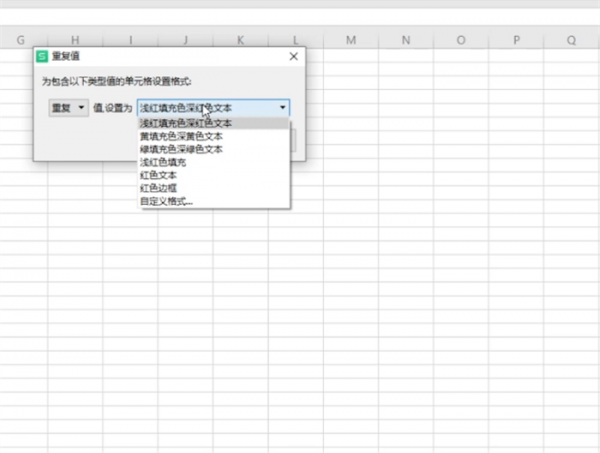The width and height of the screenshot is (600, 453).
Task: Select column L header
Action: click(295, 40)
